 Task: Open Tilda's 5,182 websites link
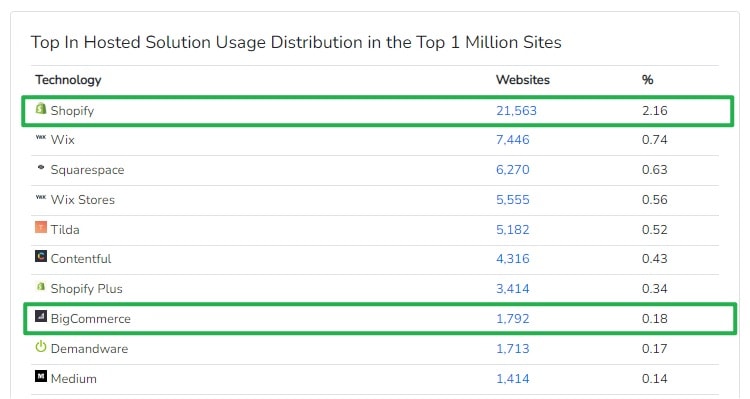tap(512, 230)
